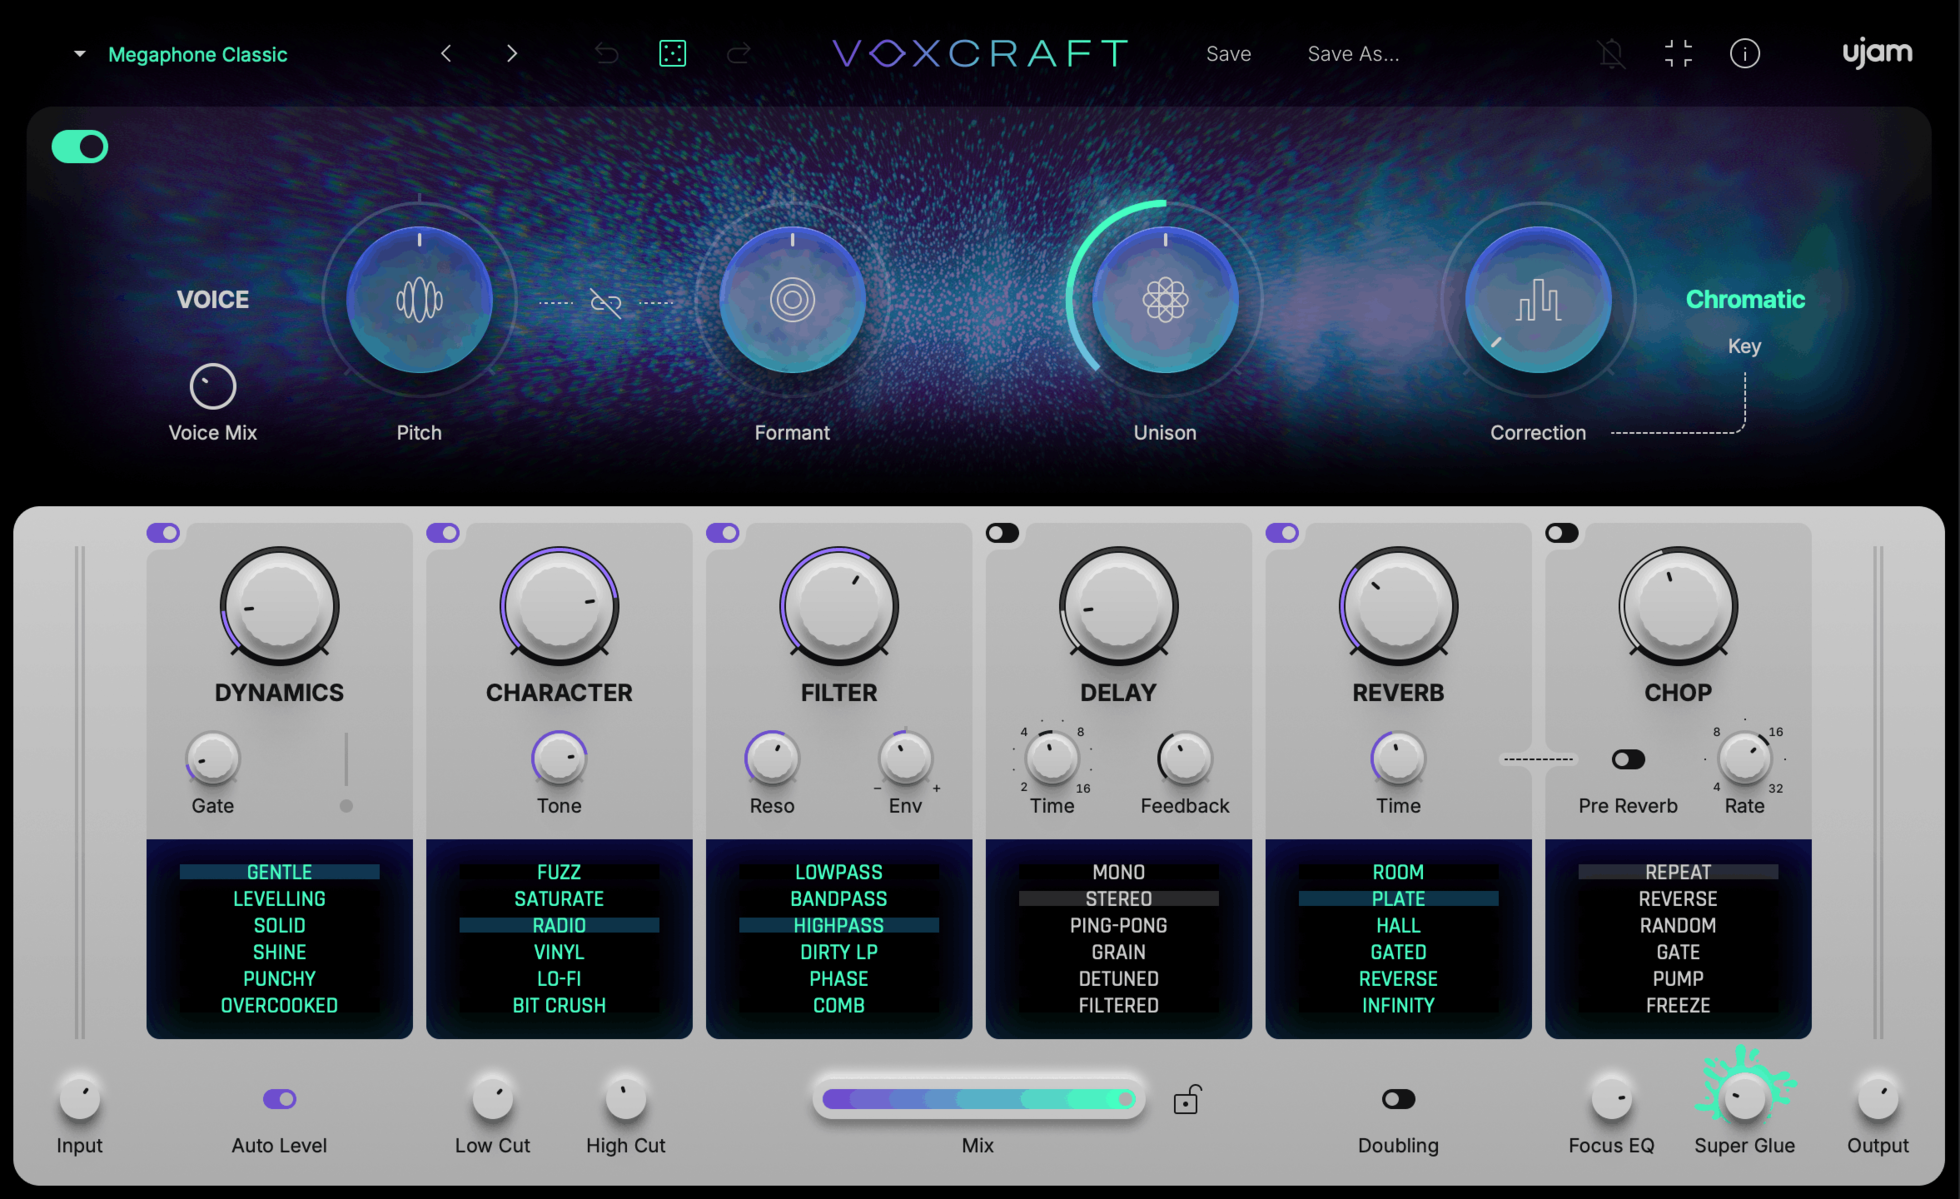The width and height of the screenshot is (1960, 1199).
Task: Click the Save menu item
Action: pyautogui.click(x=1228, y=53)
